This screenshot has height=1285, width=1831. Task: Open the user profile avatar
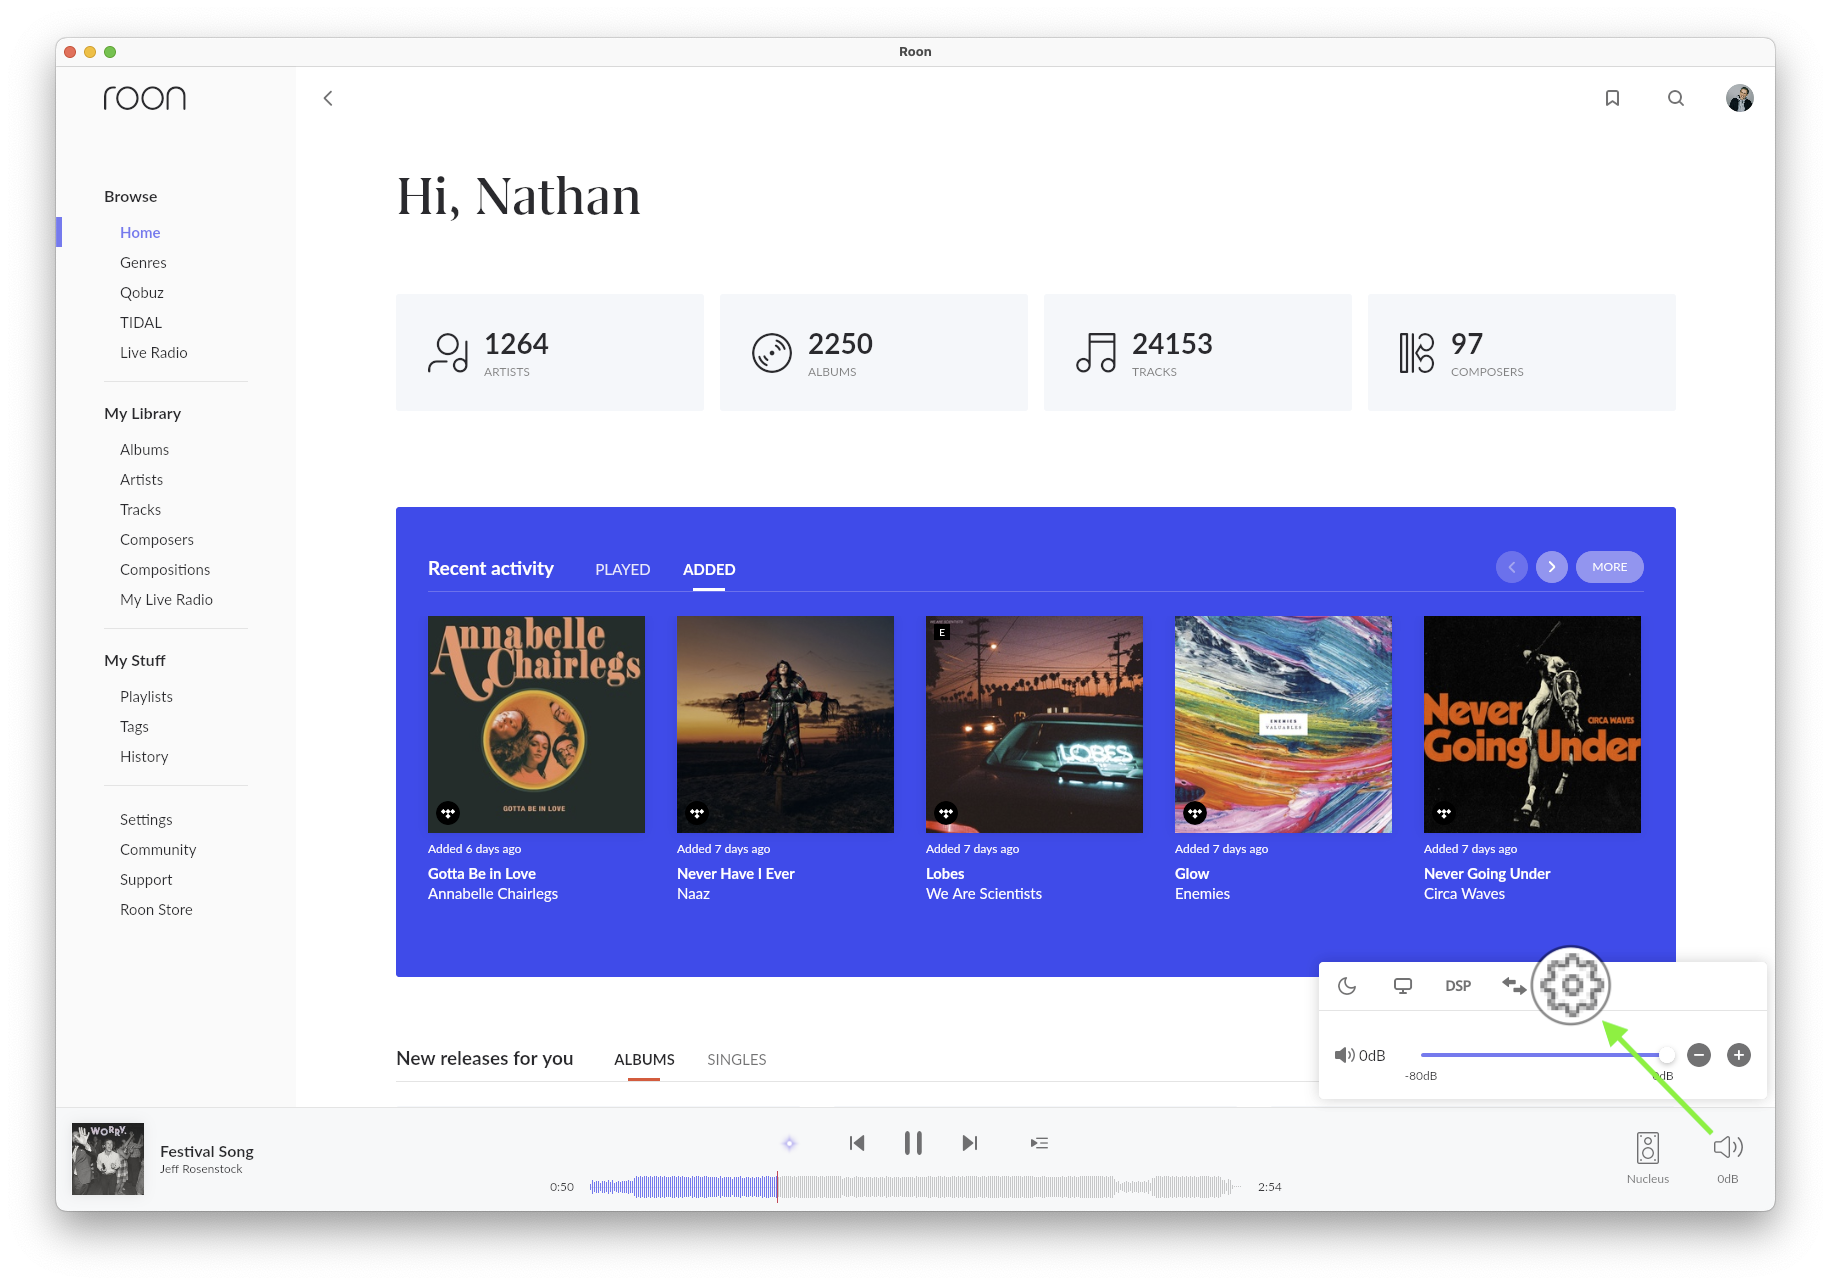coord(1740,98)
